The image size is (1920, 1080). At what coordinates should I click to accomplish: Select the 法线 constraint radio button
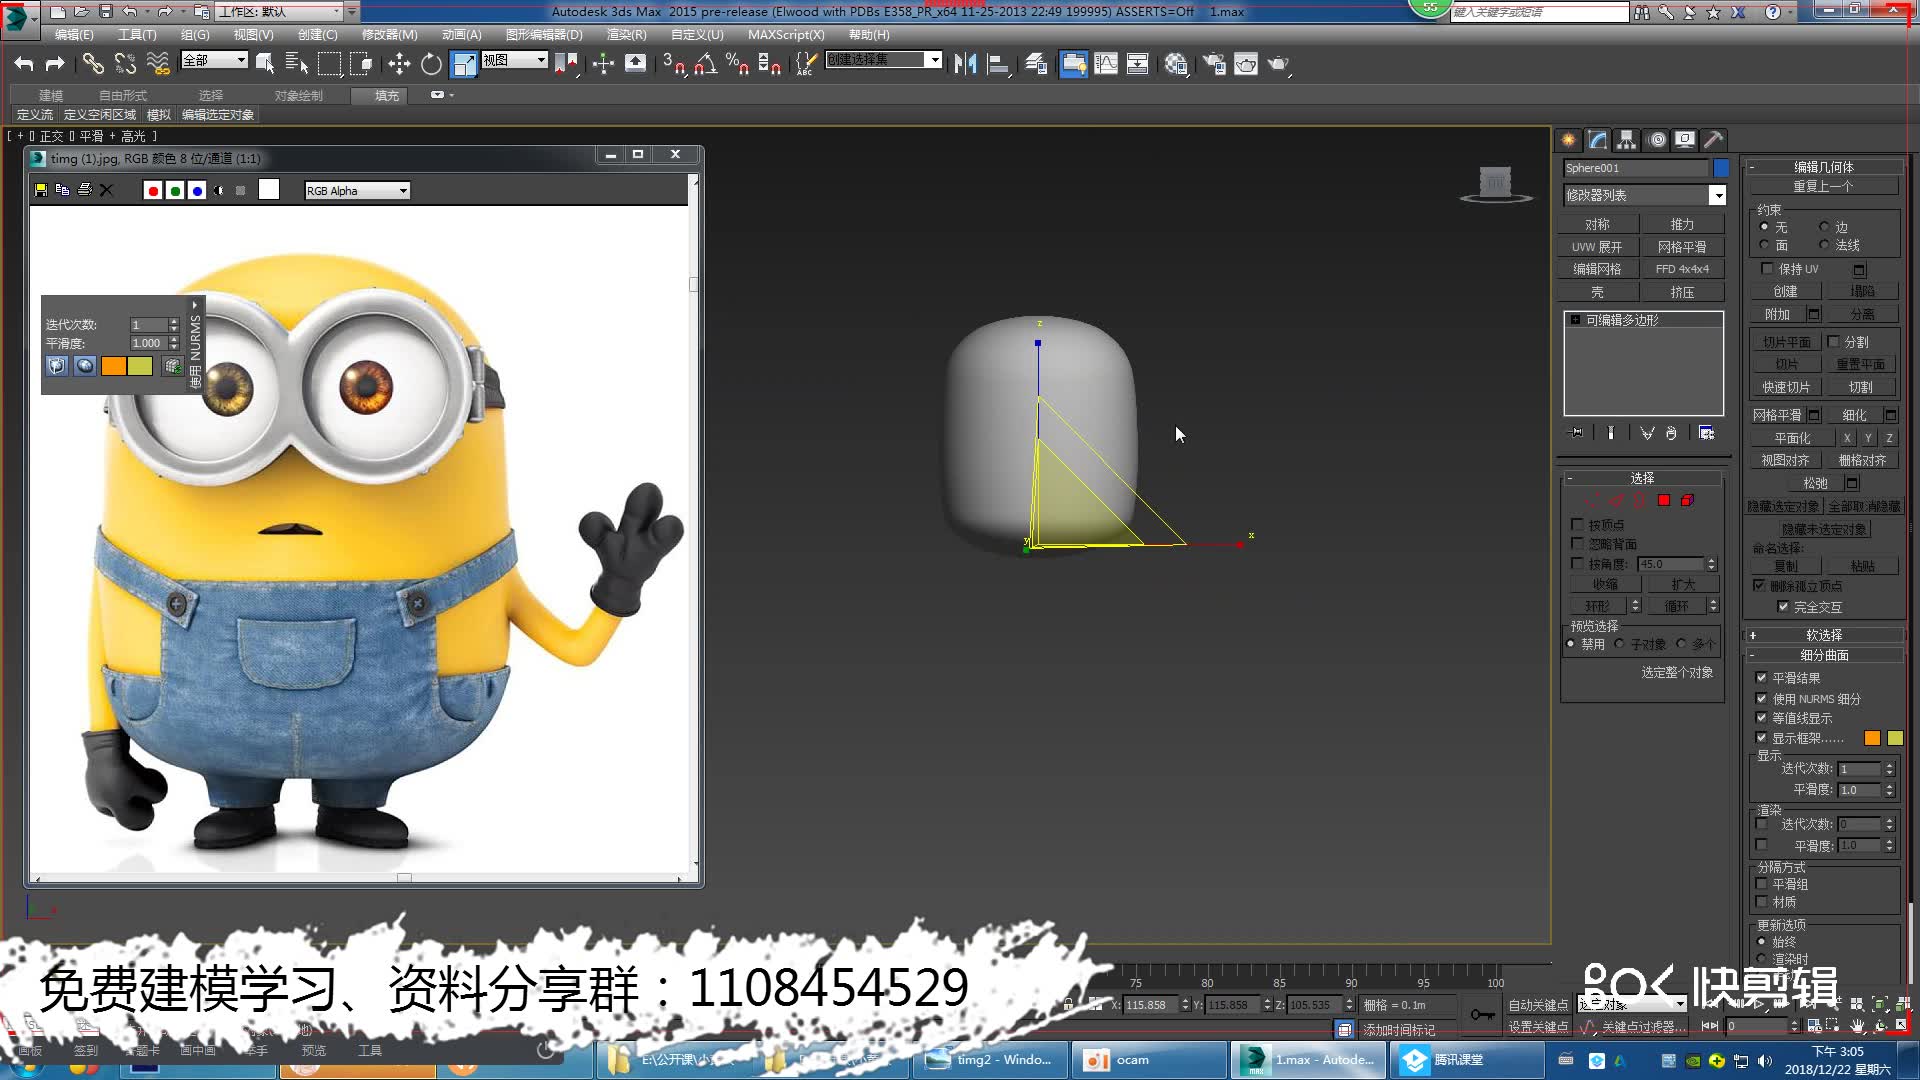[1824, 245]
